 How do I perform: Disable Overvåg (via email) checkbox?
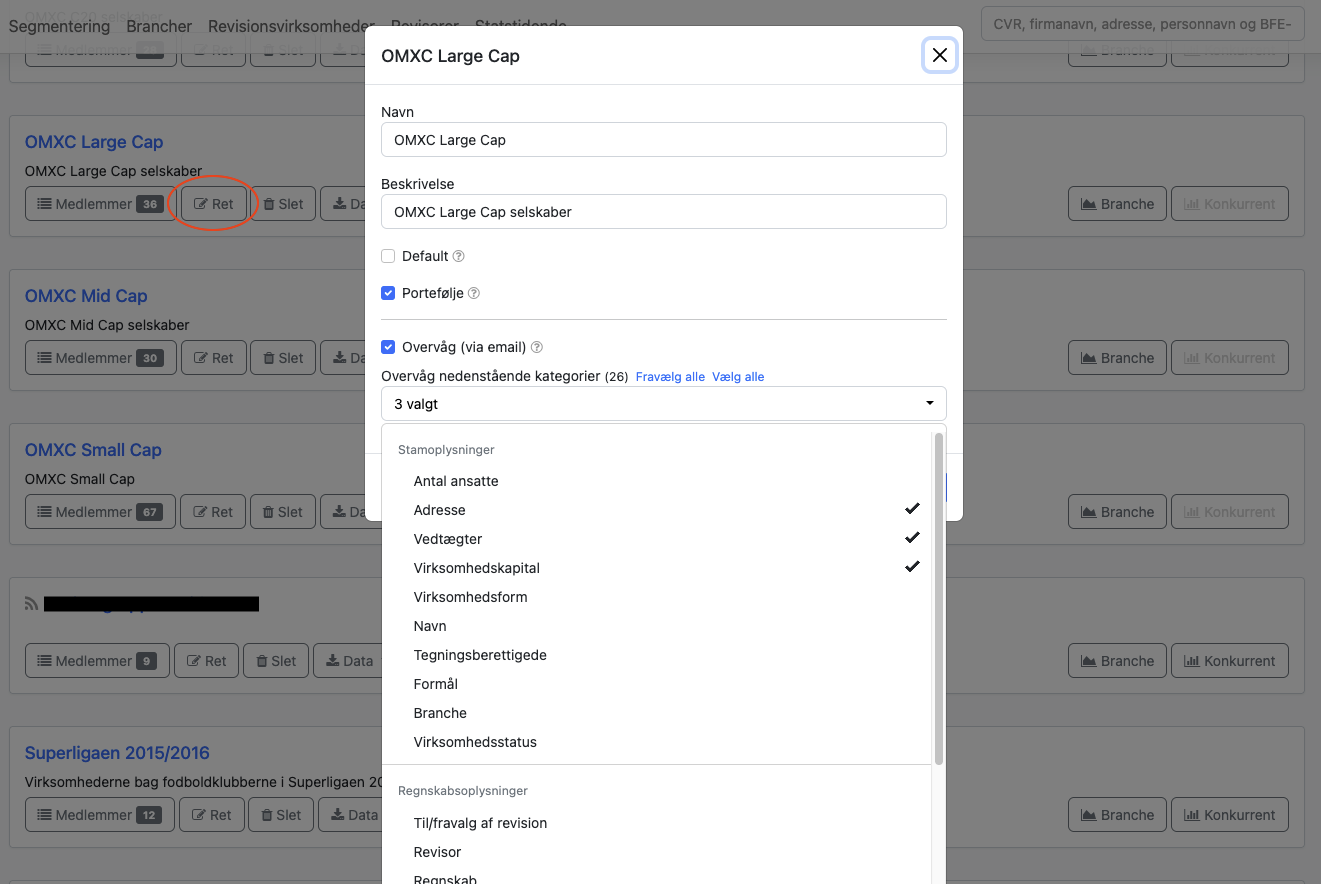388,348
